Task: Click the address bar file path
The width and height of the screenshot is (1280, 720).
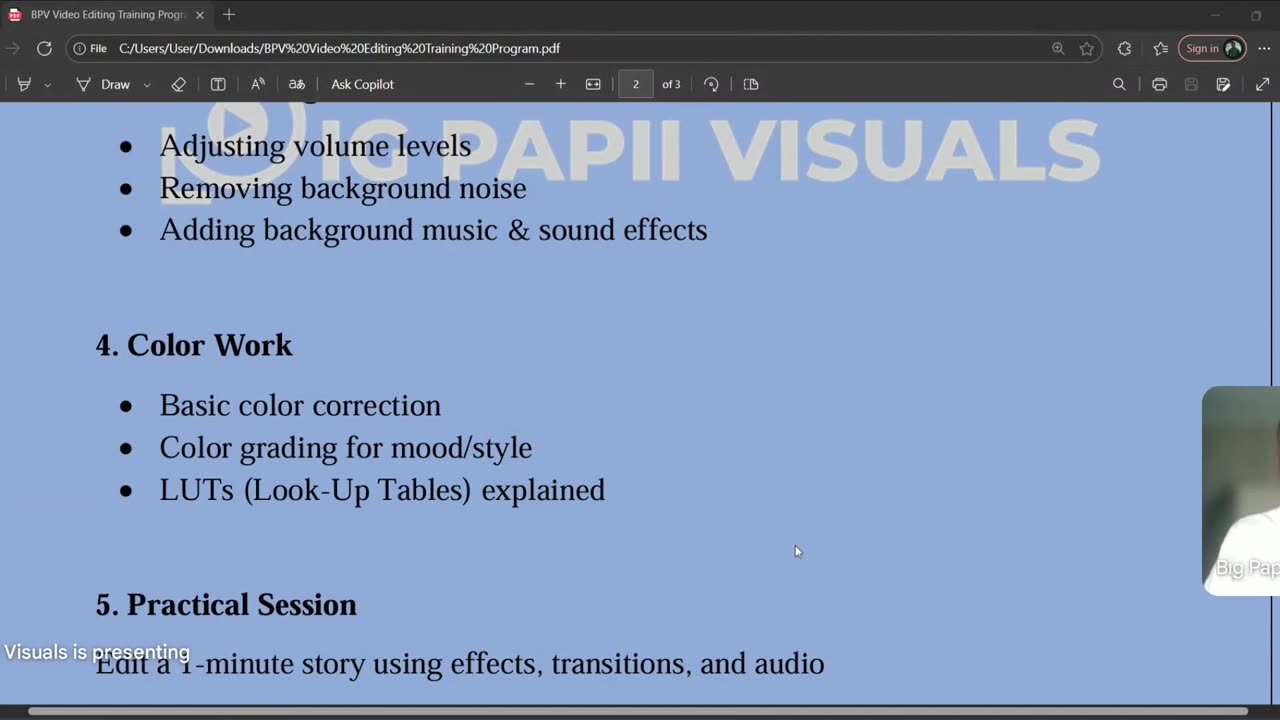Action: point(339,48)
